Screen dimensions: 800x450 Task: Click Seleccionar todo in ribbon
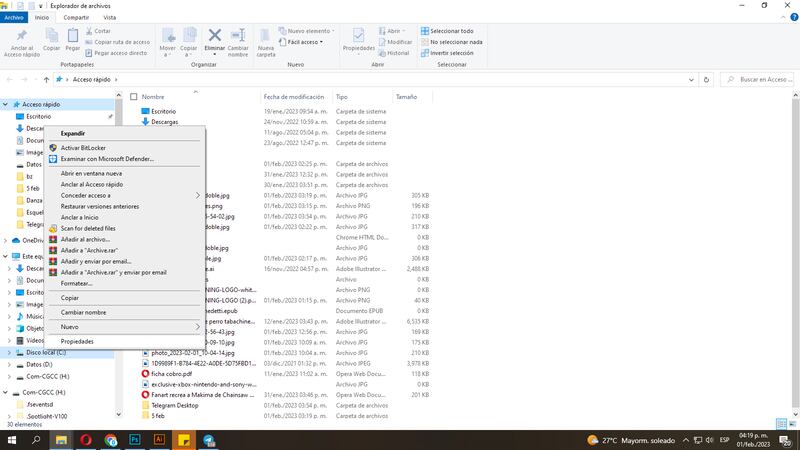(x=447, y=31)
